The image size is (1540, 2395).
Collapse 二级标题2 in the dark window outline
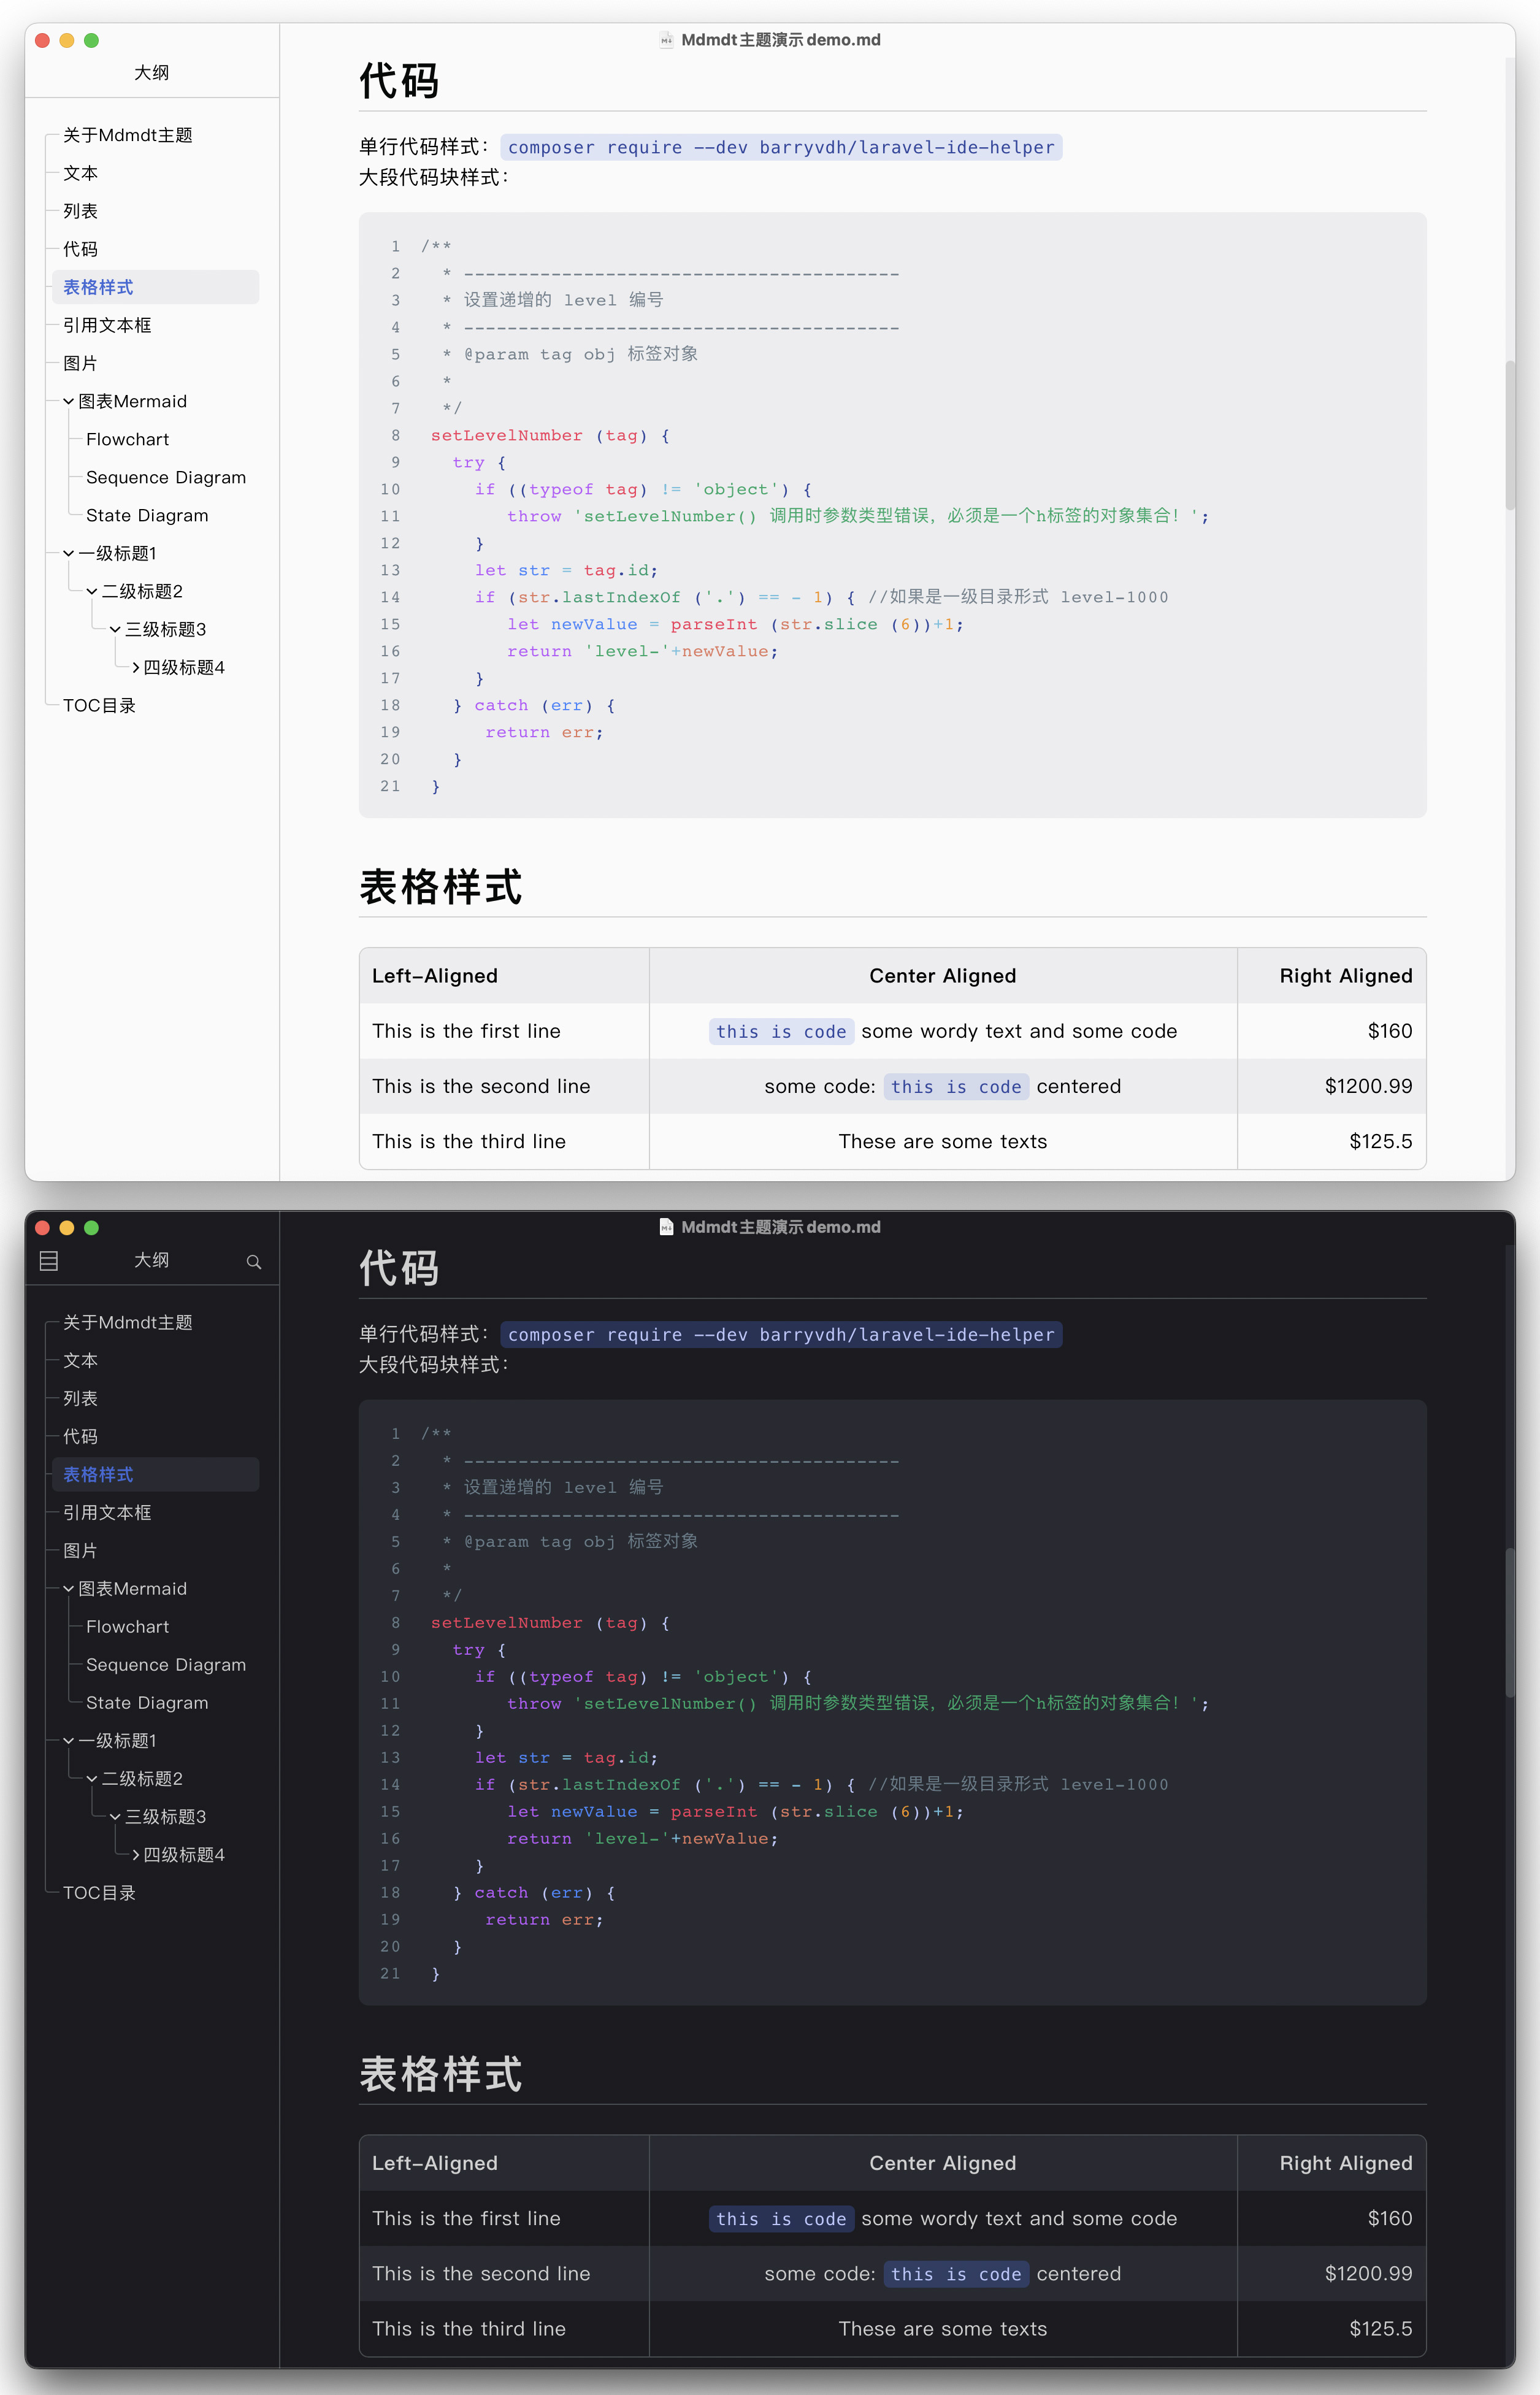pyautogui.click(x=92, y=1779)
